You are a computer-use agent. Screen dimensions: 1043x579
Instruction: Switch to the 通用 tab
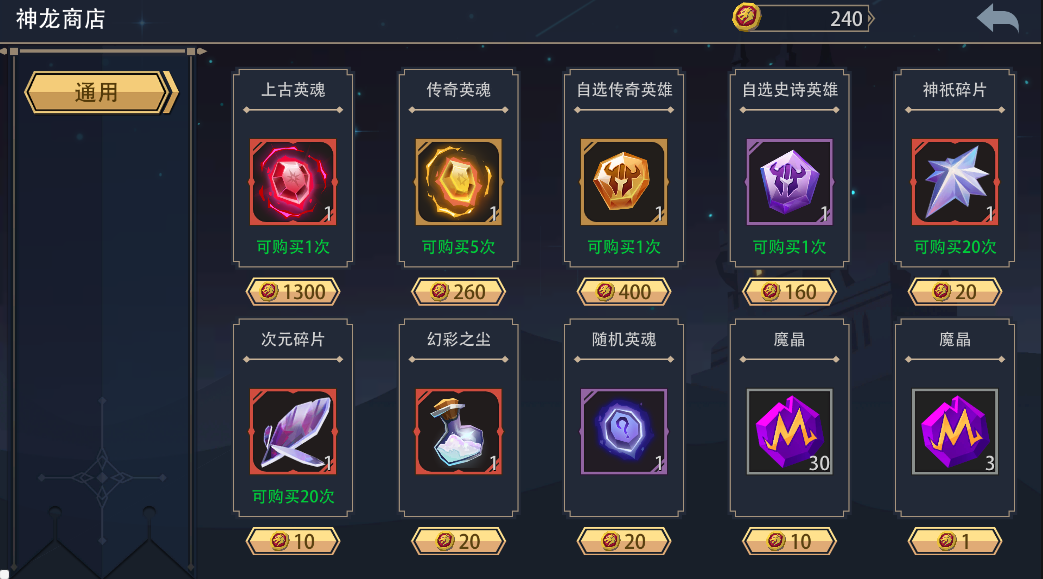pyautogui.click(x=101, y=92)
